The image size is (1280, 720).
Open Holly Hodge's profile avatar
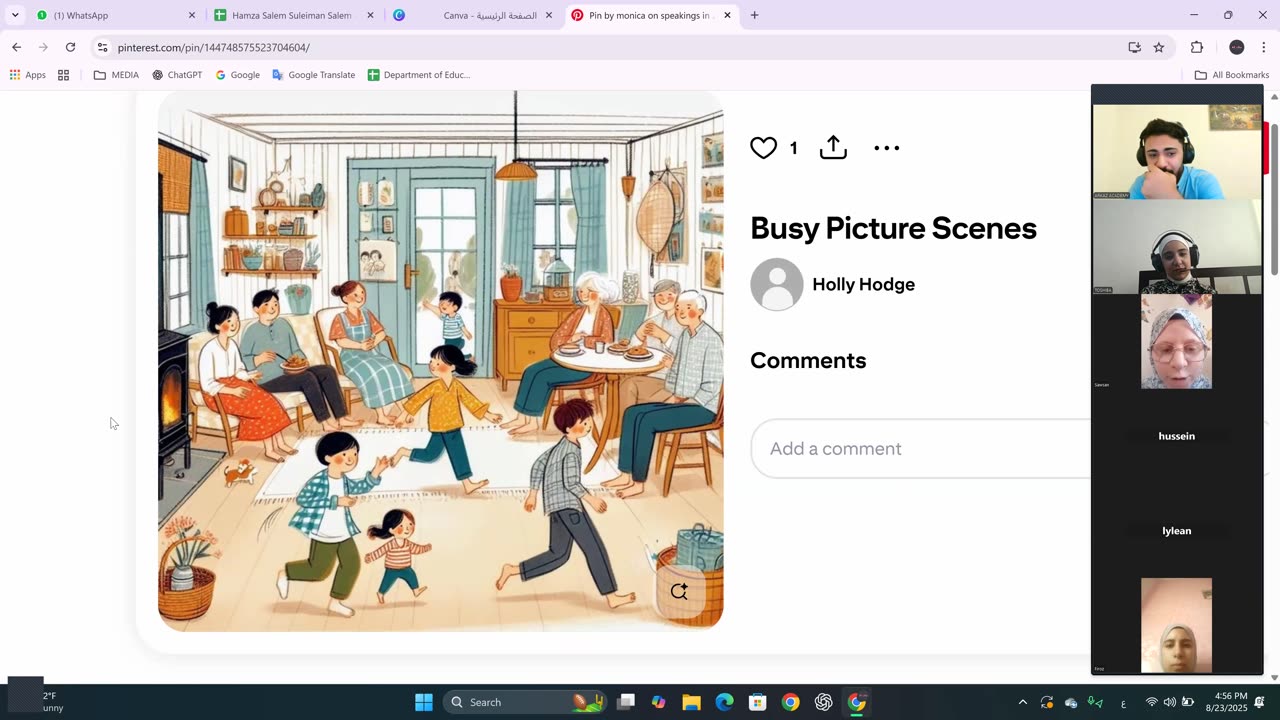coord(777,284)
